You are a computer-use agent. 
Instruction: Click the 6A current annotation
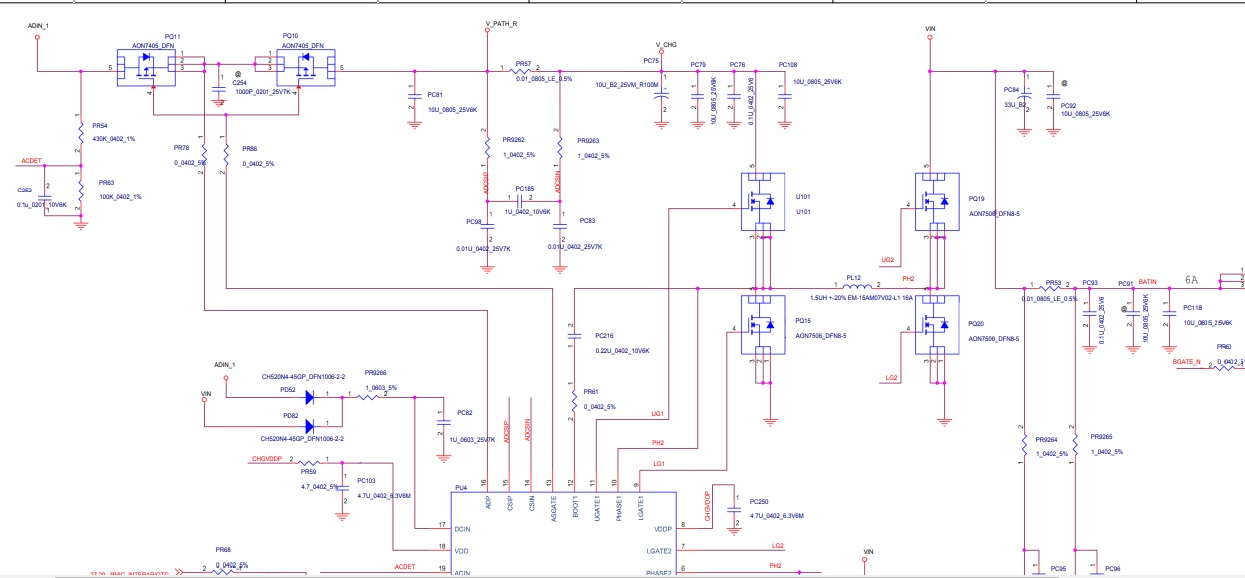click(x=1192, y=281)
